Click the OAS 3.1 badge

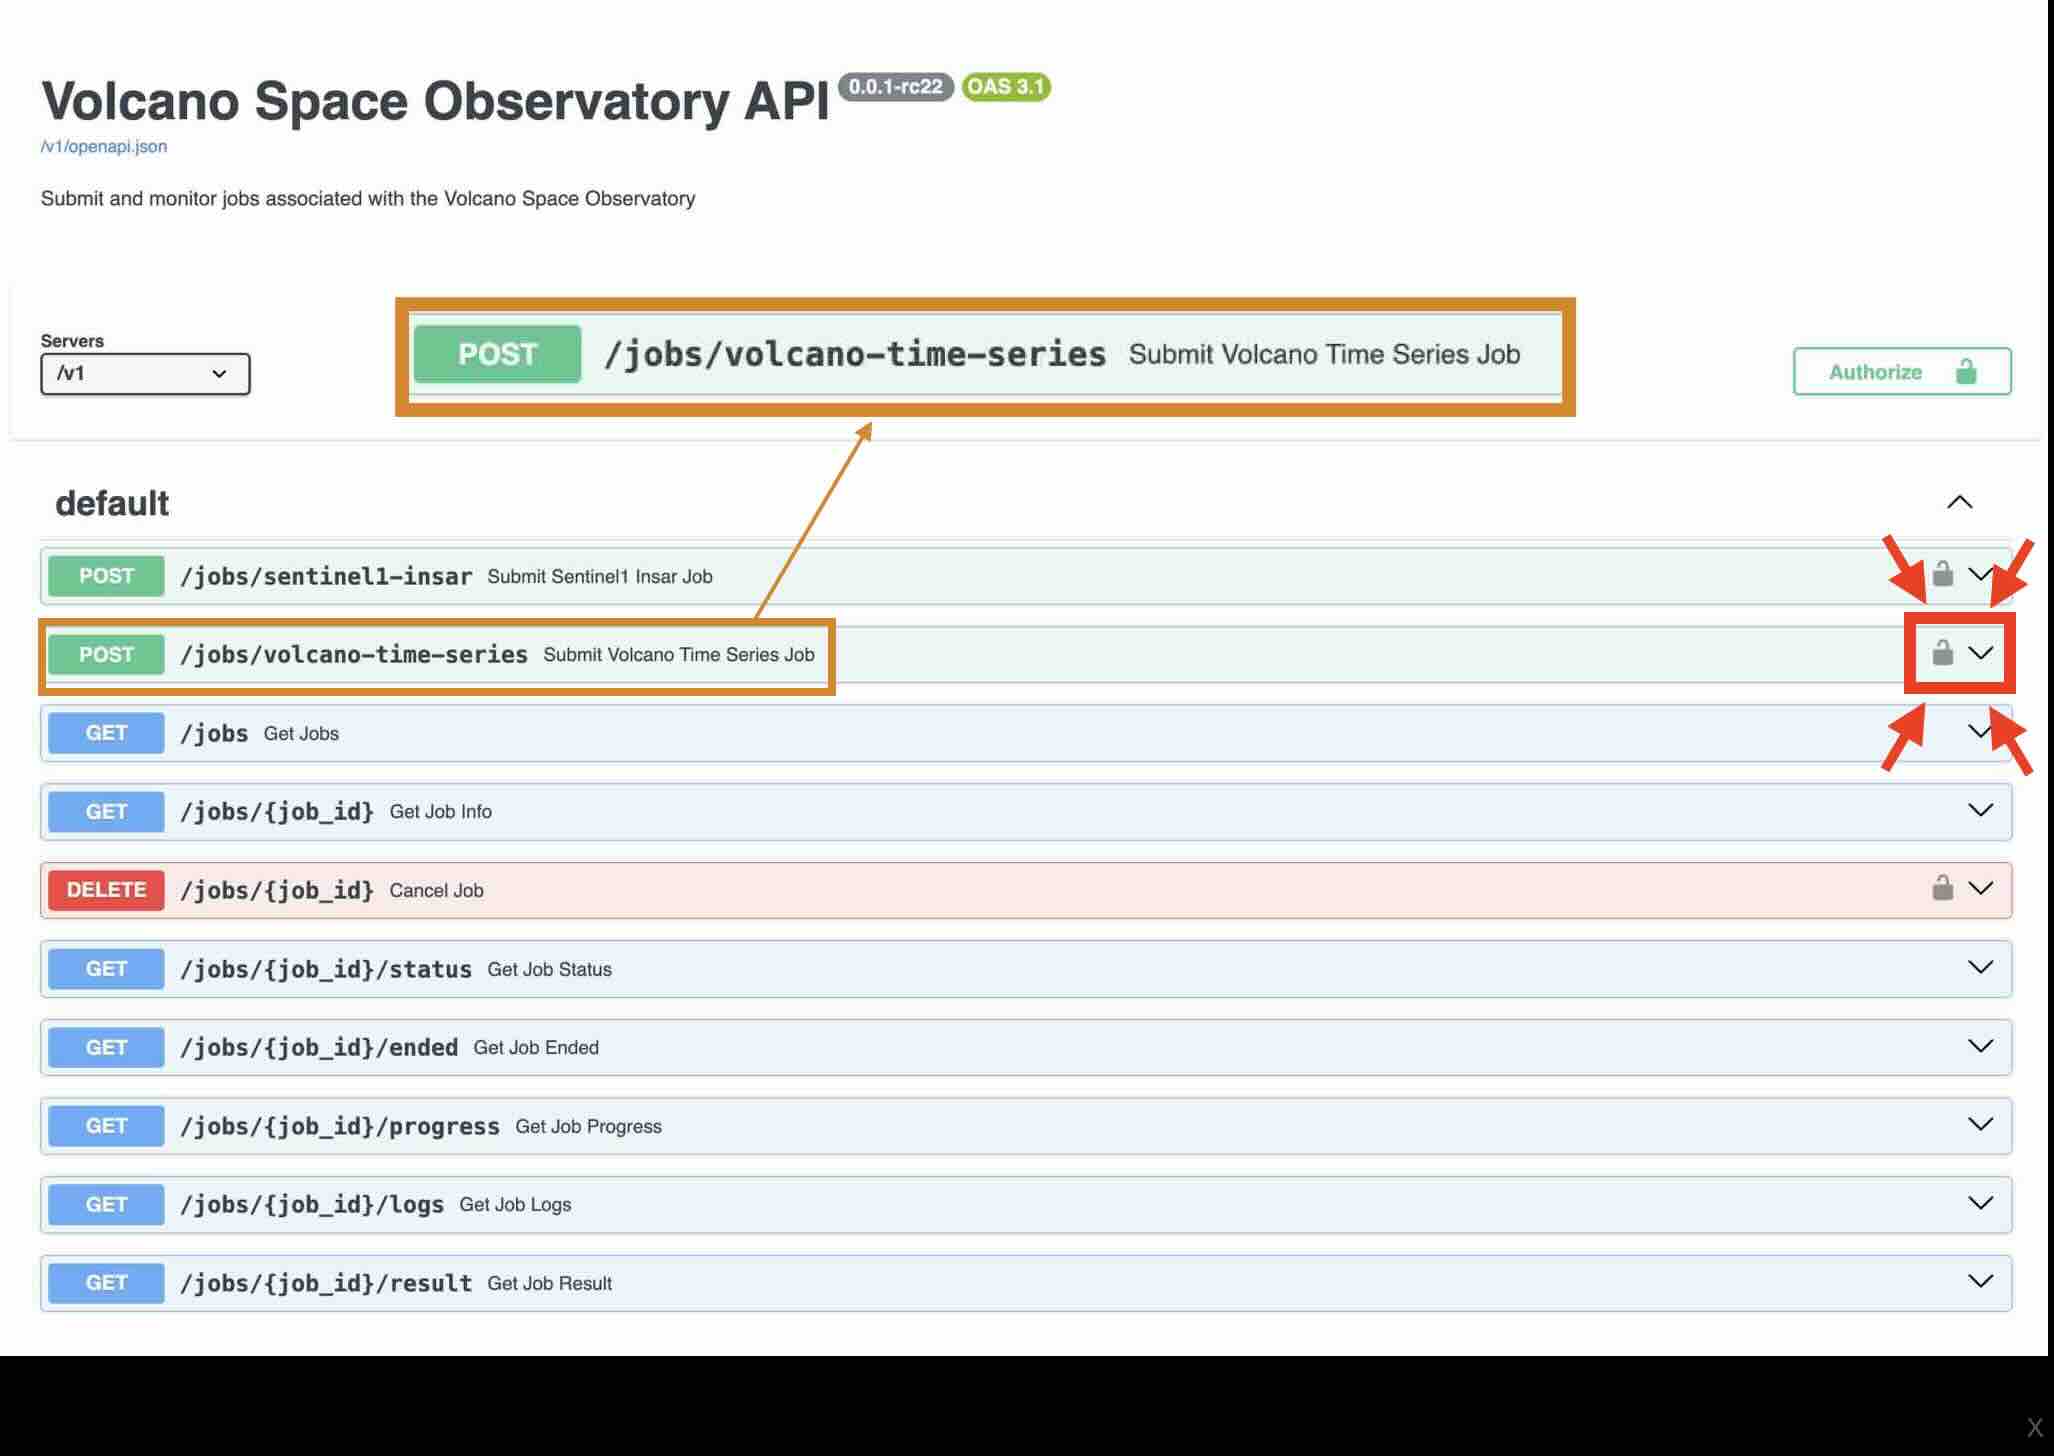pos(1005,87)
